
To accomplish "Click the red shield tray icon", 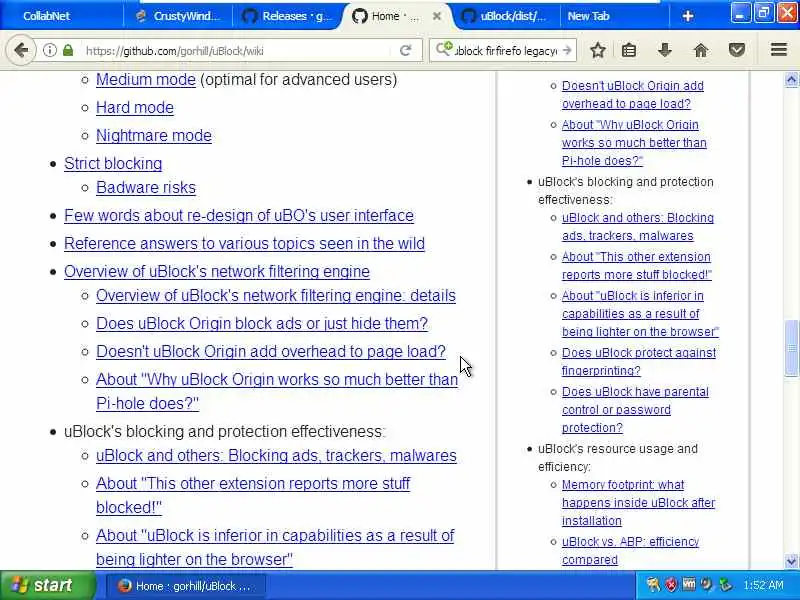I will [671, 585].
